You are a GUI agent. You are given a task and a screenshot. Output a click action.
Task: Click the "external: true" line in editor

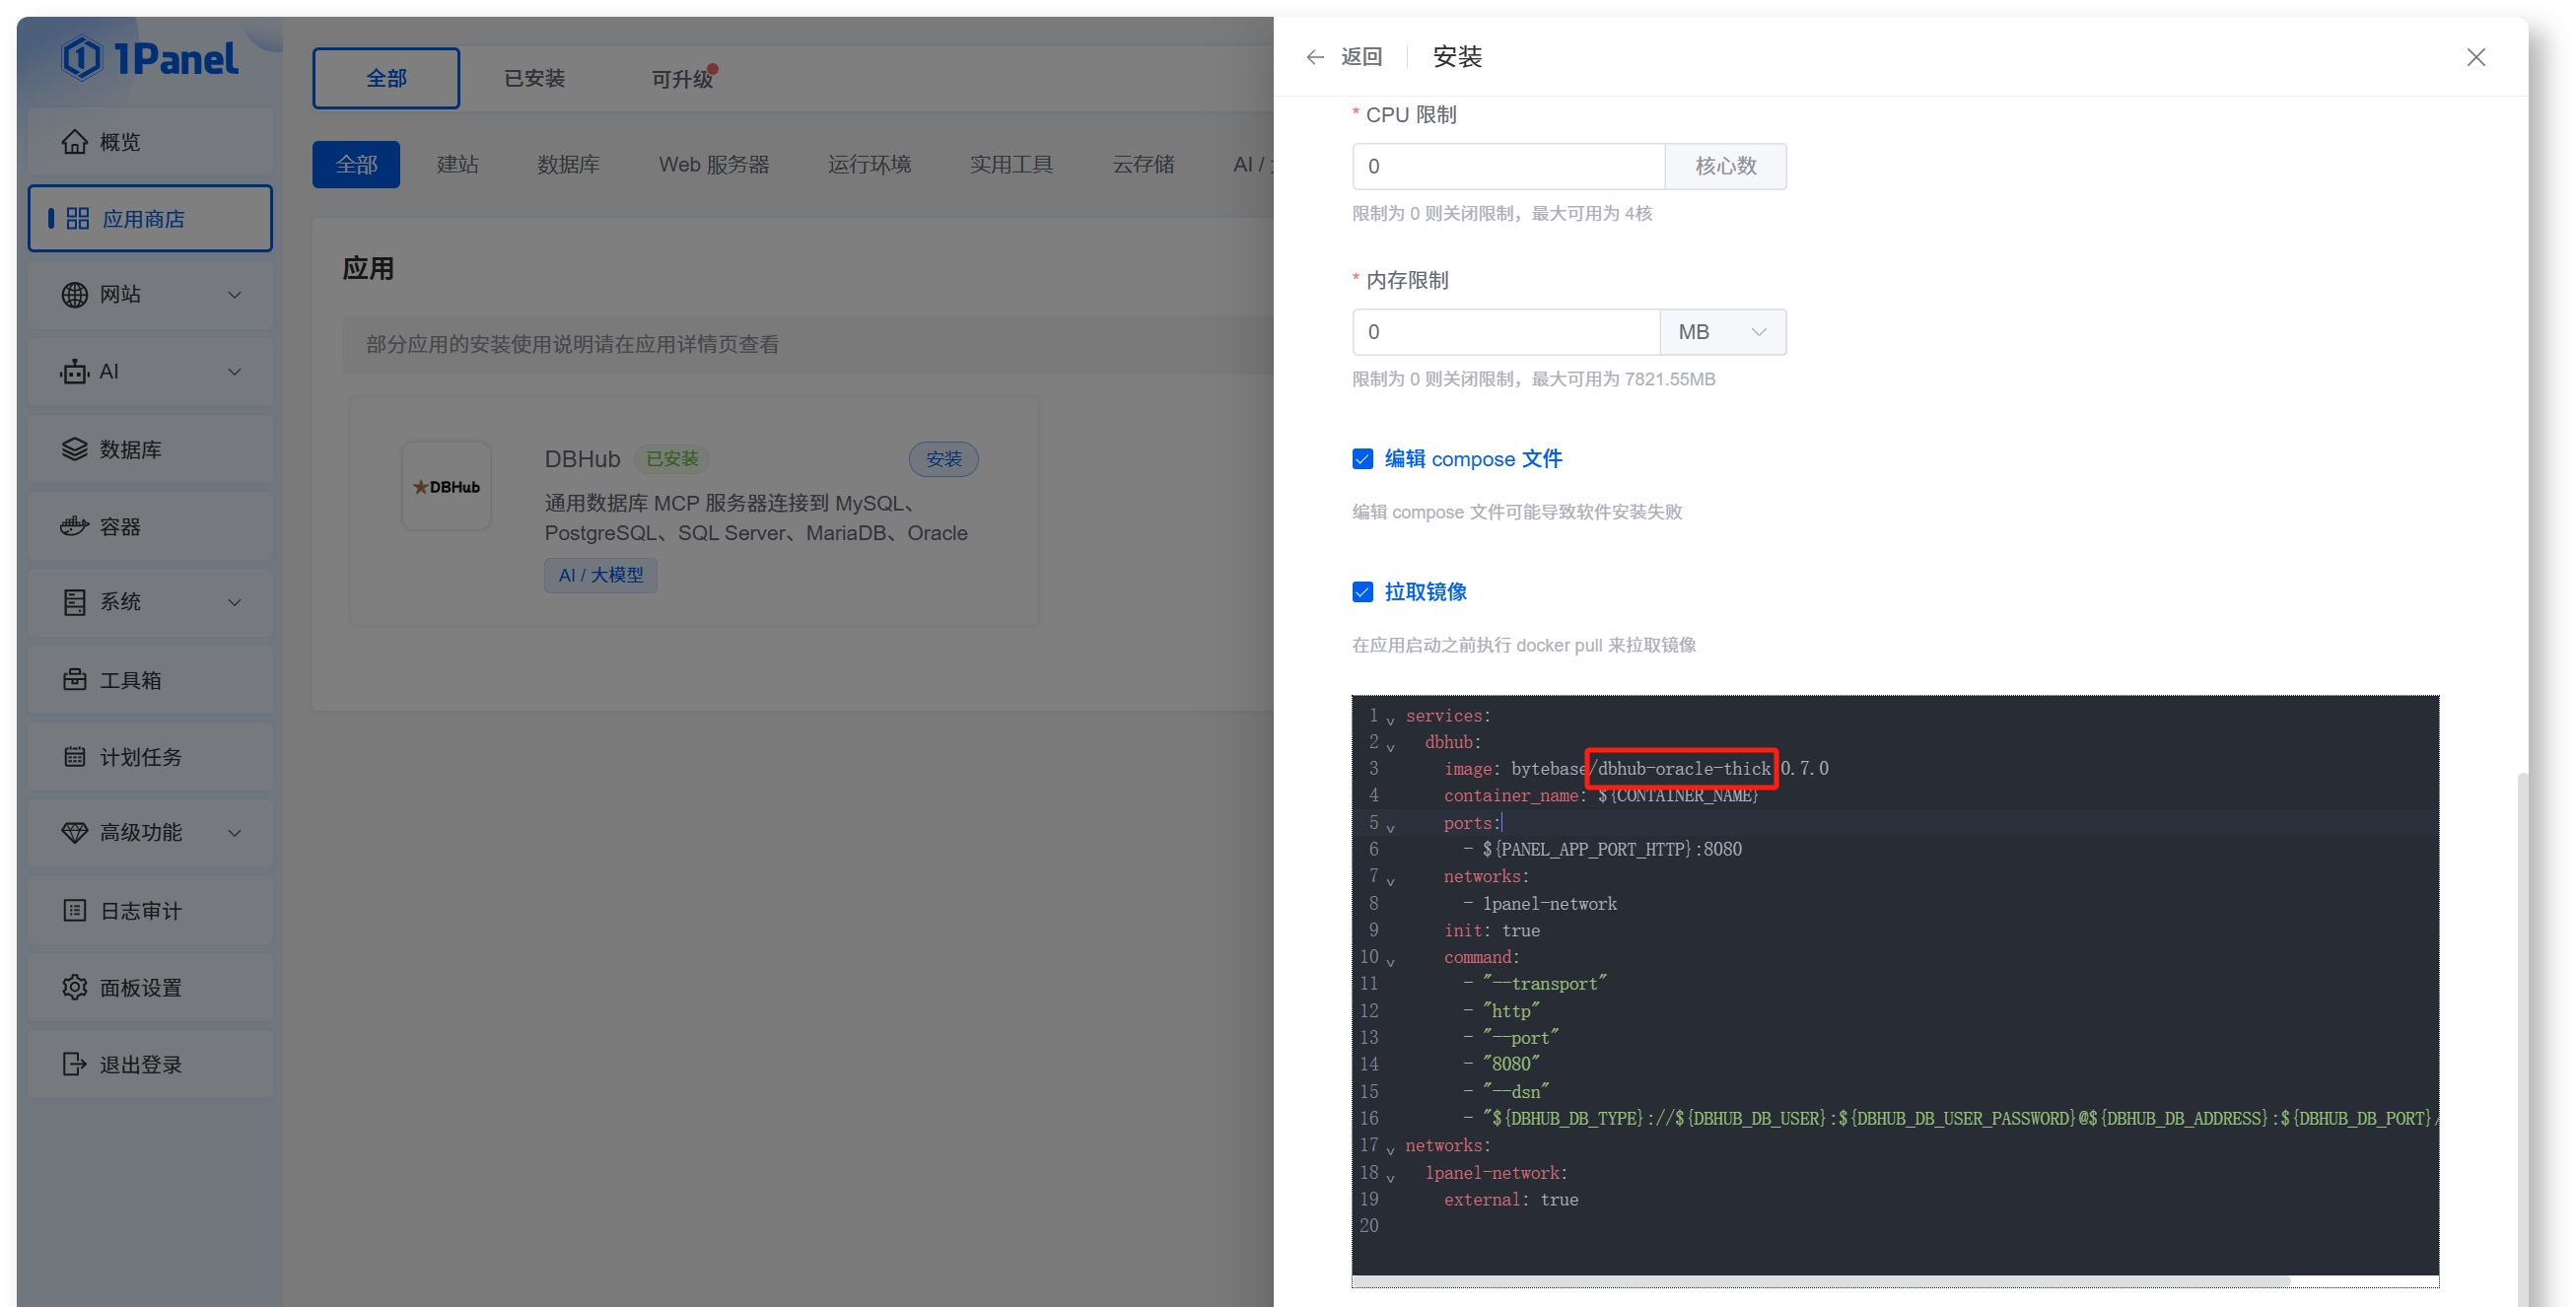tap(1511, 1200)
